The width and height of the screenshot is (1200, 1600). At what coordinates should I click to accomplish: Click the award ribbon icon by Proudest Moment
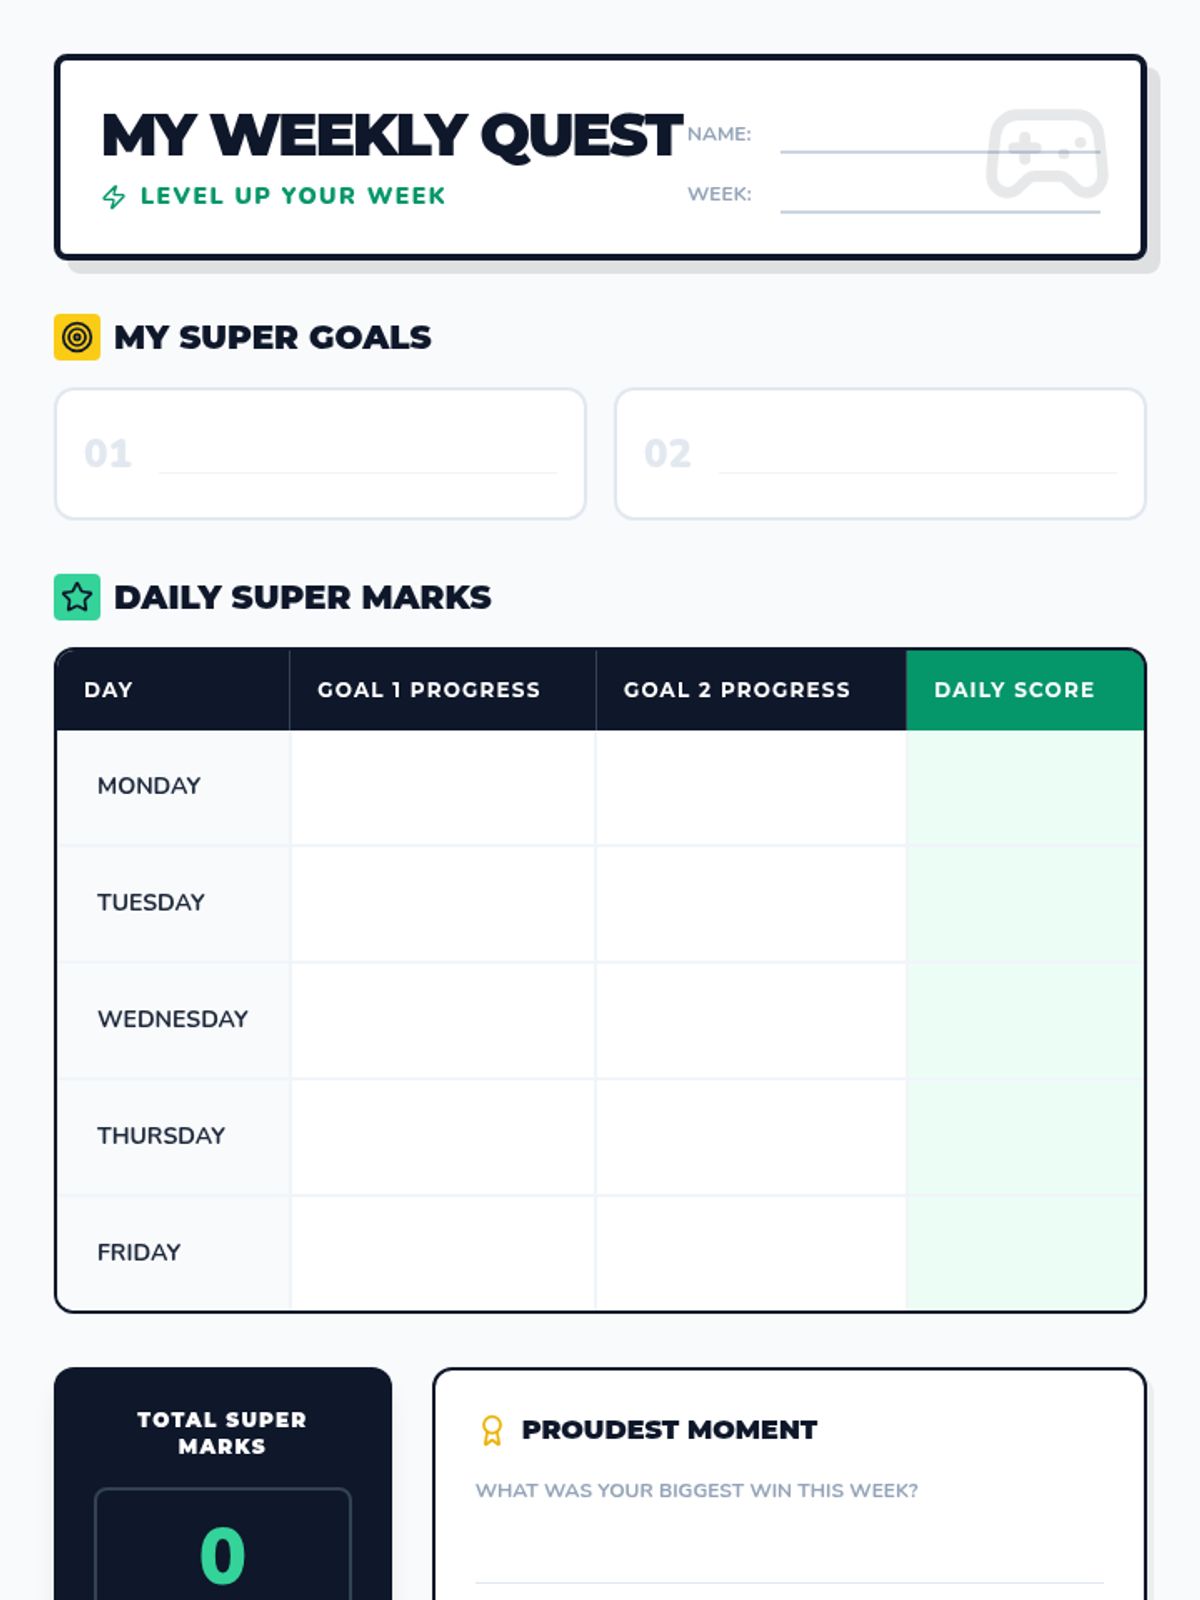pos(491,1430)
